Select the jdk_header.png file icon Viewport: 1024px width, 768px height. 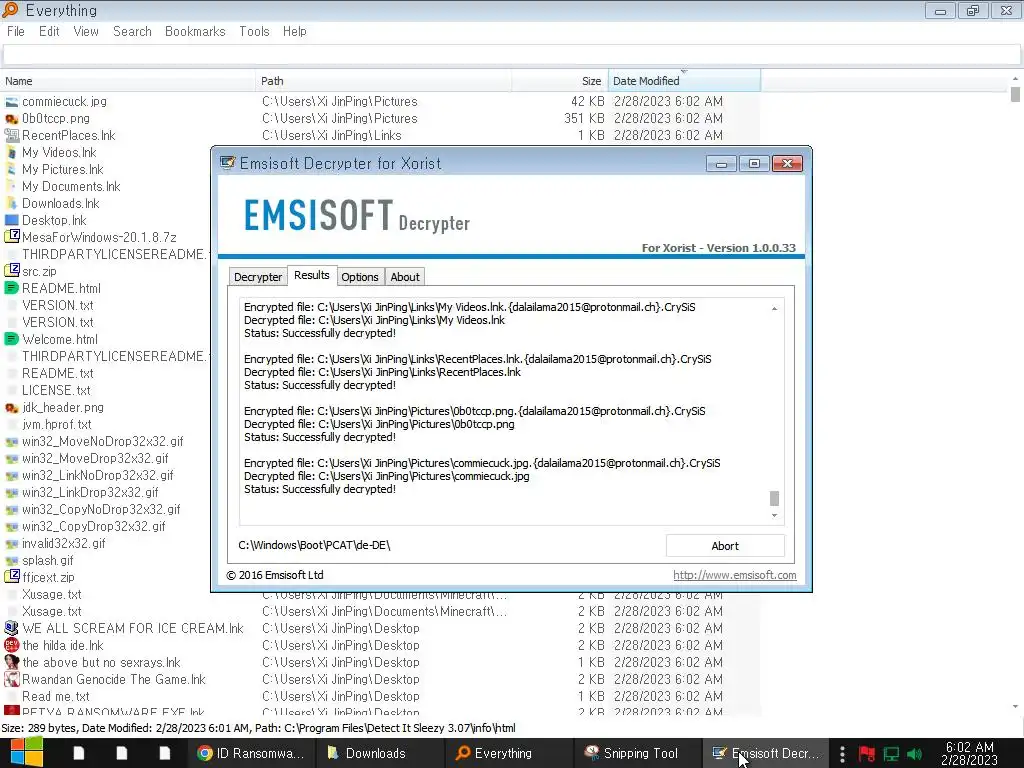tap(12, 408)
